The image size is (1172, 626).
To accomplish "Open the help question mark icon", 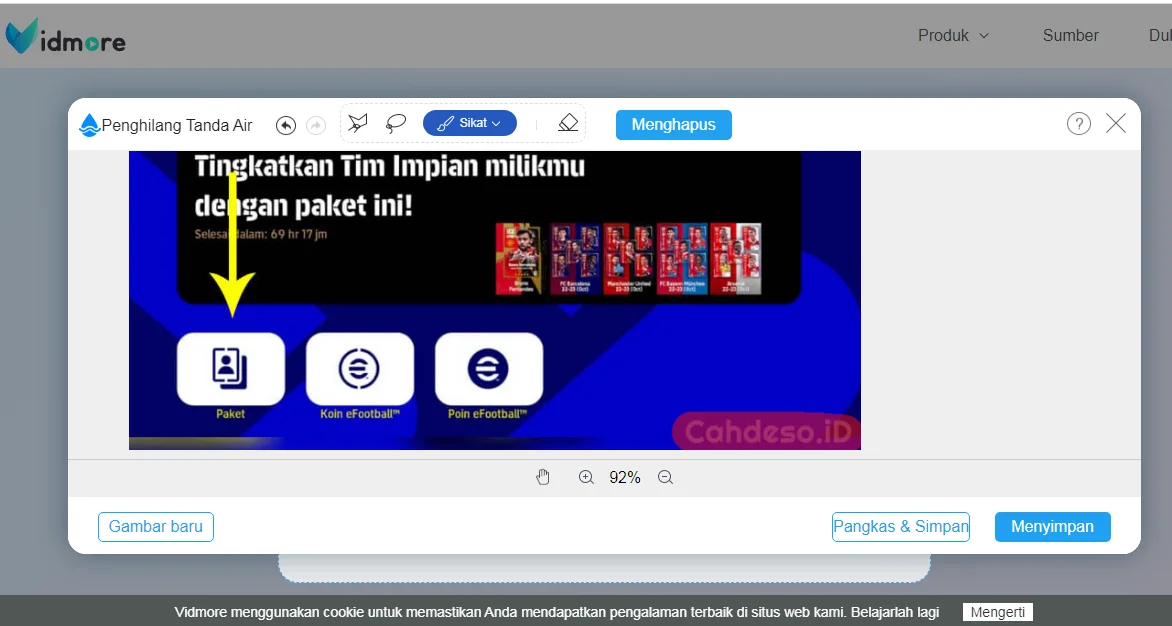I will (x=1079, y=123).
